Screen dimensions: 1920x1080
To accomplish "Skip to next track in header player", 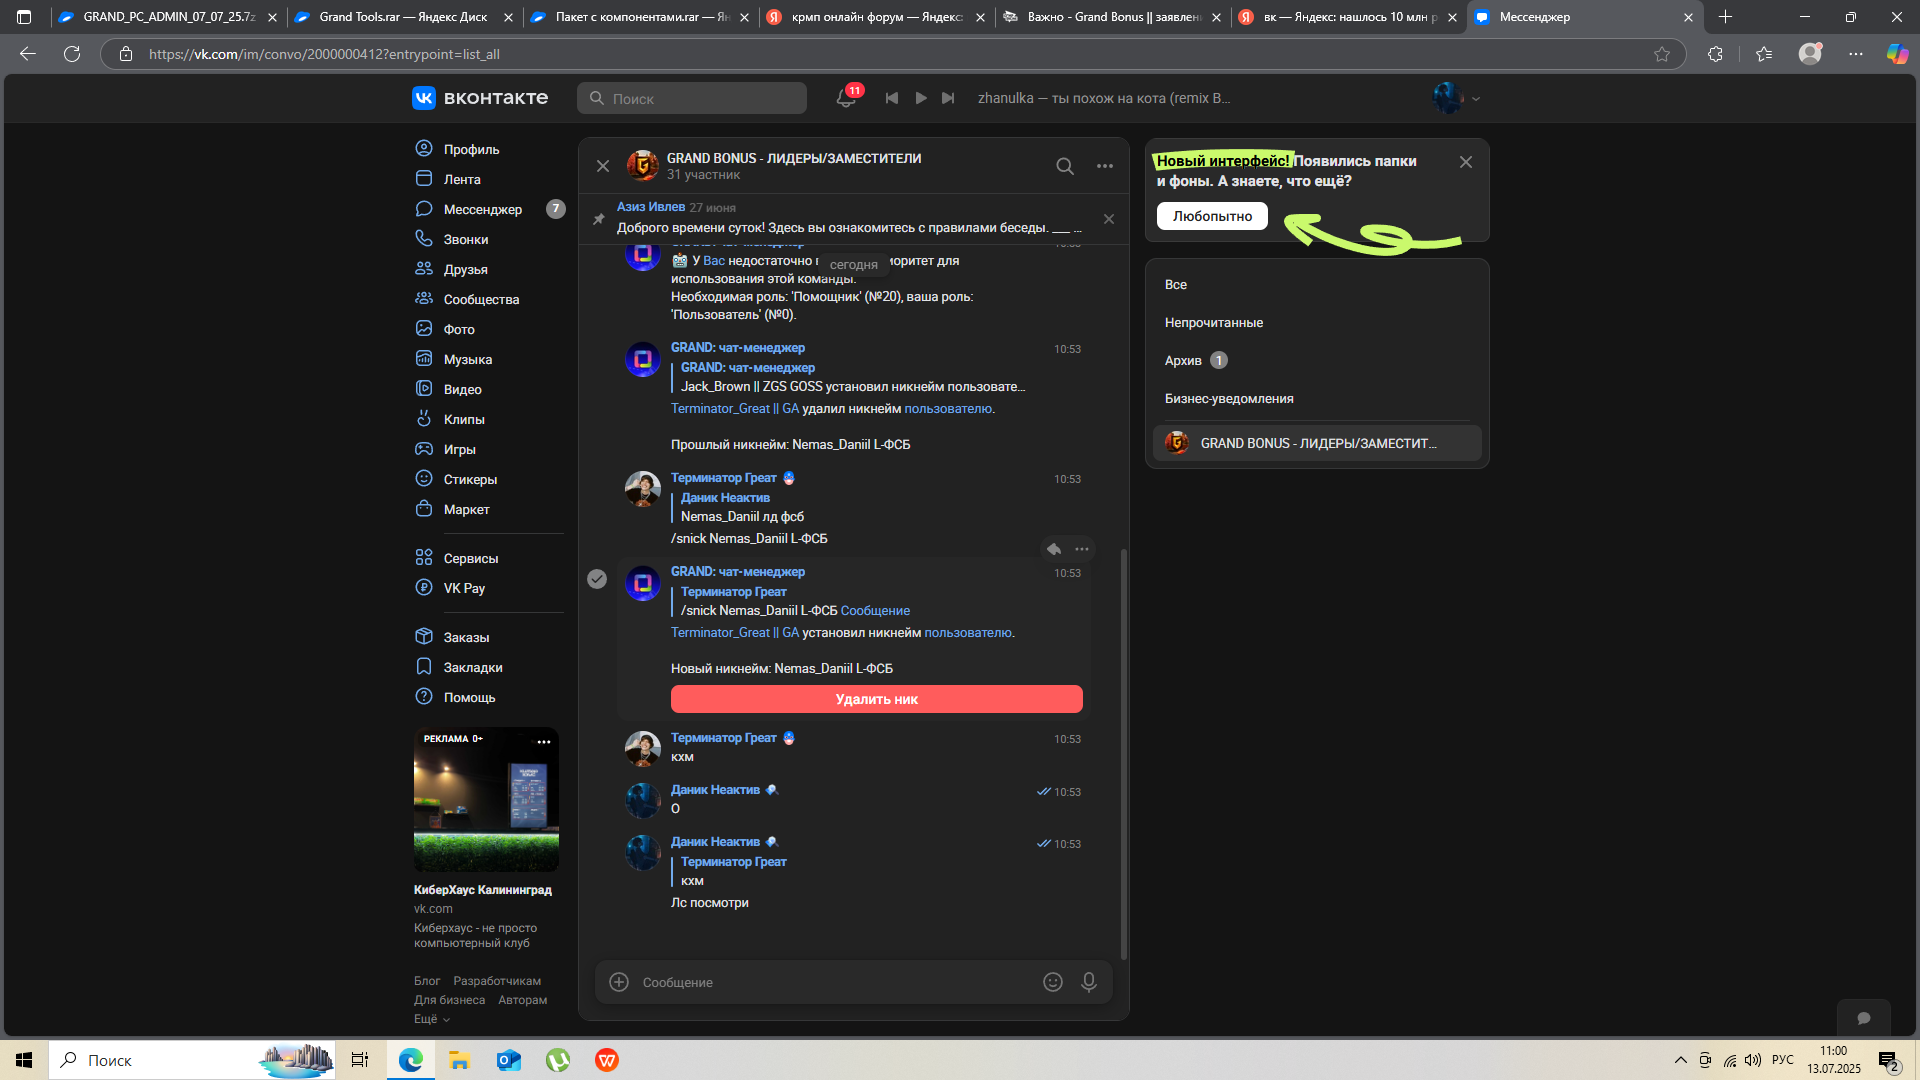I will 949,98.
